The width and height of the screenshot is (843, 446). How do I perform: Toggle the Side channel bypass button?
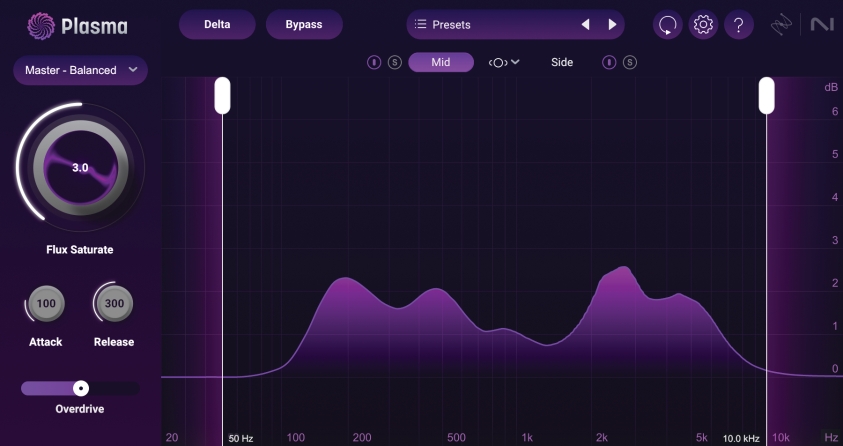point(609,62)
